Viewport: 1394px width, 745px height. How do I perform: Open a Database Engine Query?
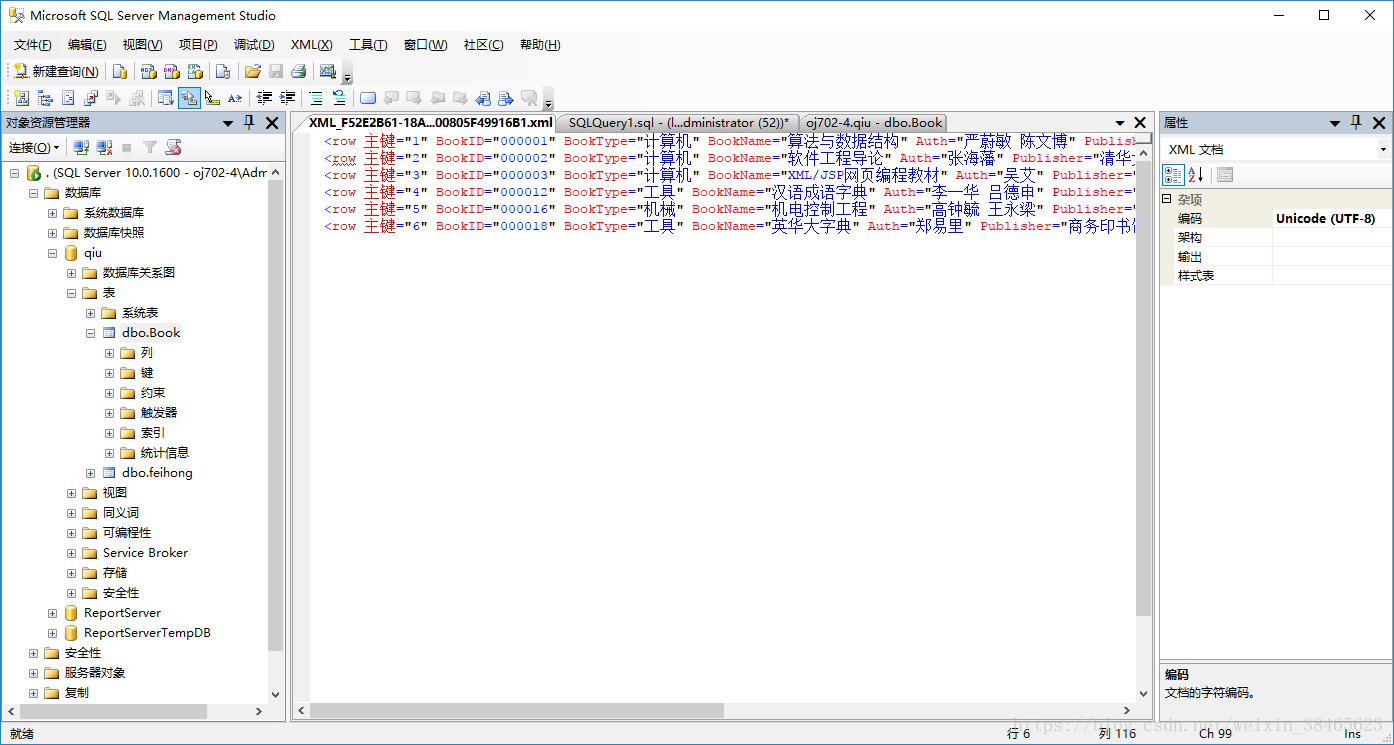pyautogui.click(x=119, y=71)
